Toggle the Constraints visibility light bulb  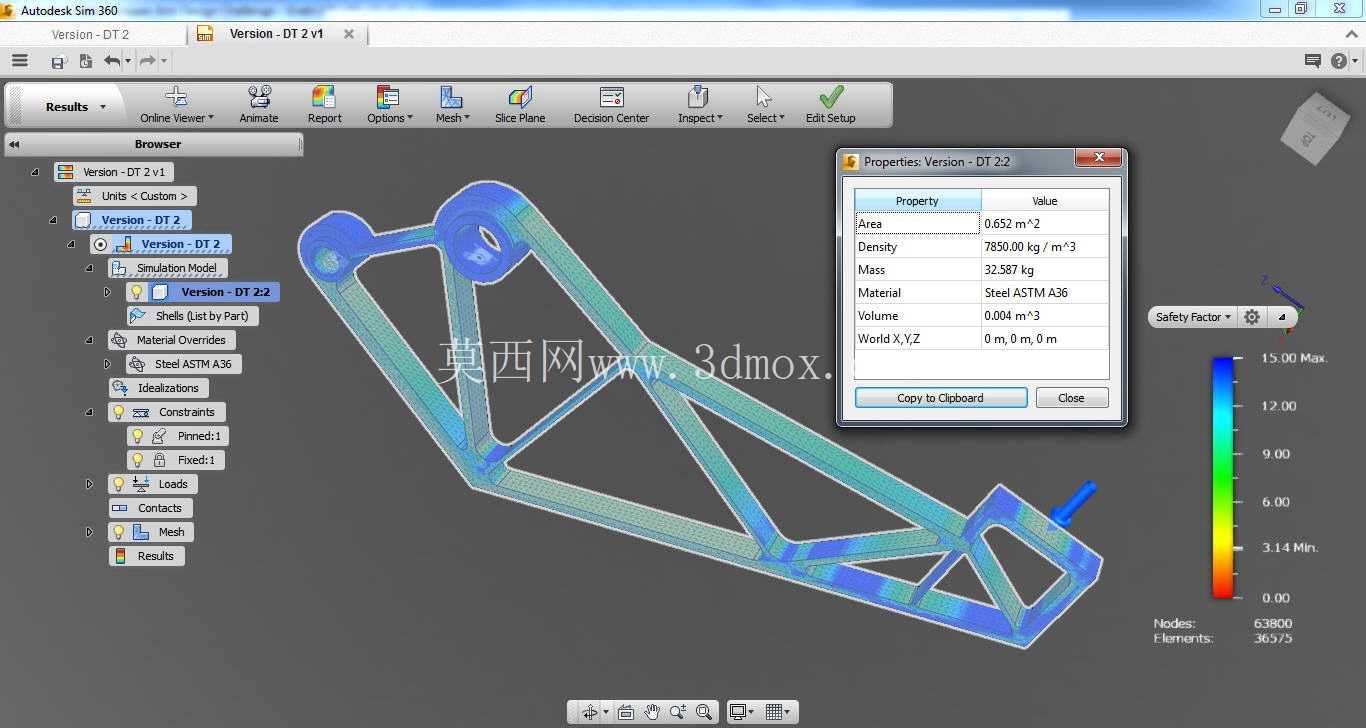(x=118, y=412)
